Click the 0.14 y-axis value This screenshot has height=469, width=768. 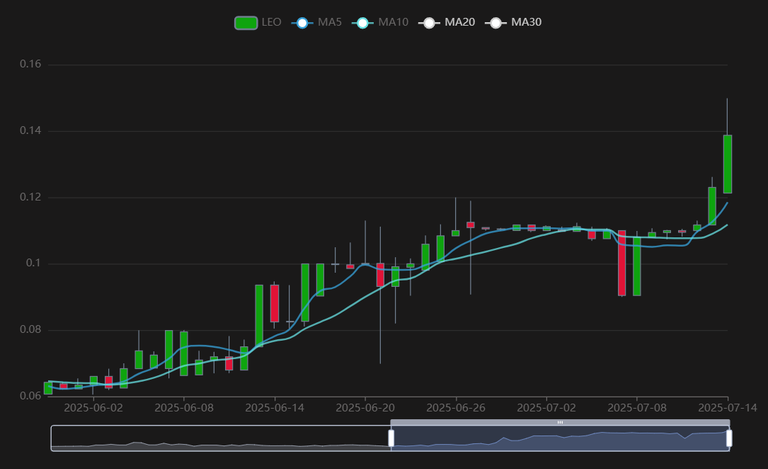tap(30, 131)
